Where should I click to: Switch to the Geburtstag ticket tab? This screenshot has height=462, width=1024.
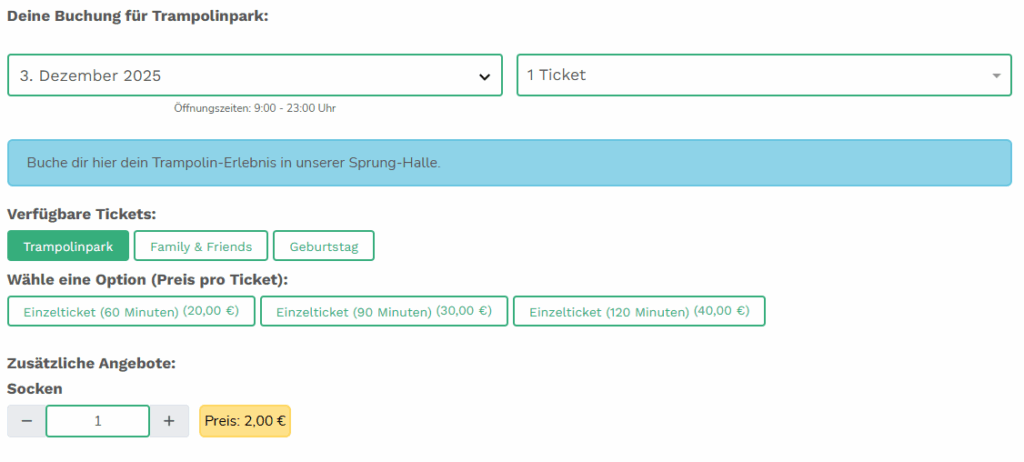click(323, 246)
